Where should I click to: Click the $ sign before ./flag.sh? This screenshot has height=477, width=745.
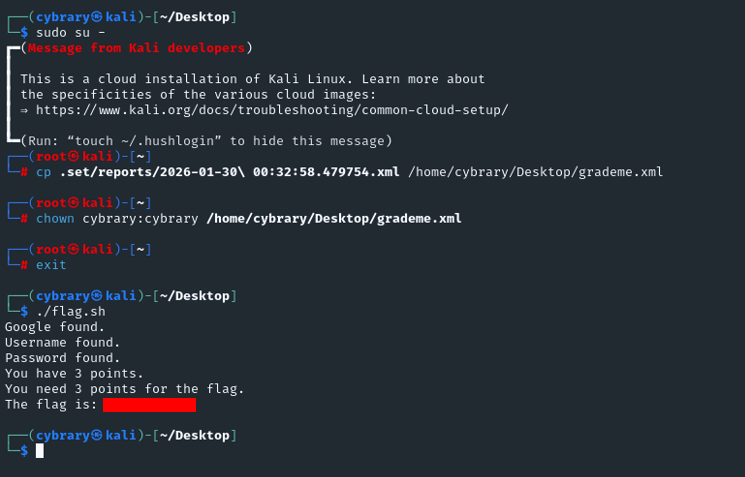pos(24,312)
